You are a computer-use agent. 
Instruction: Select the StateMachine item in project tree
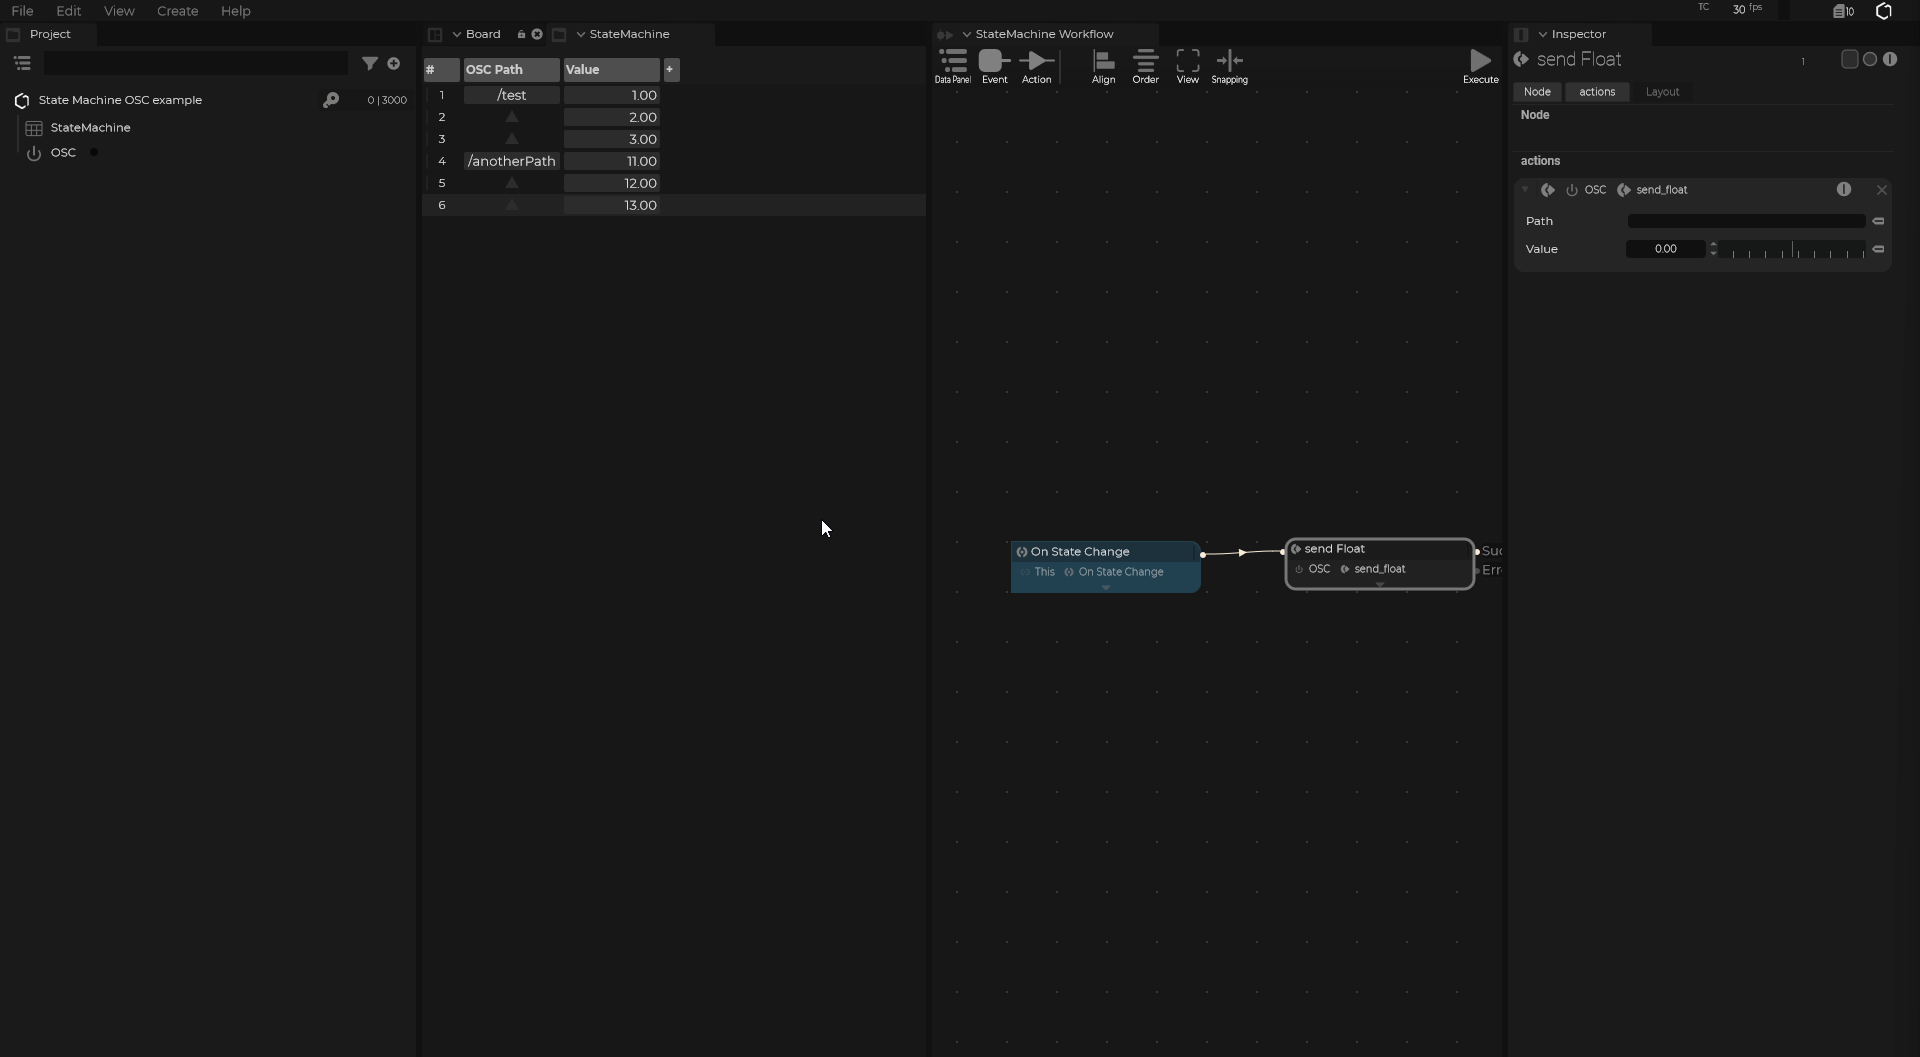(90, 128)
